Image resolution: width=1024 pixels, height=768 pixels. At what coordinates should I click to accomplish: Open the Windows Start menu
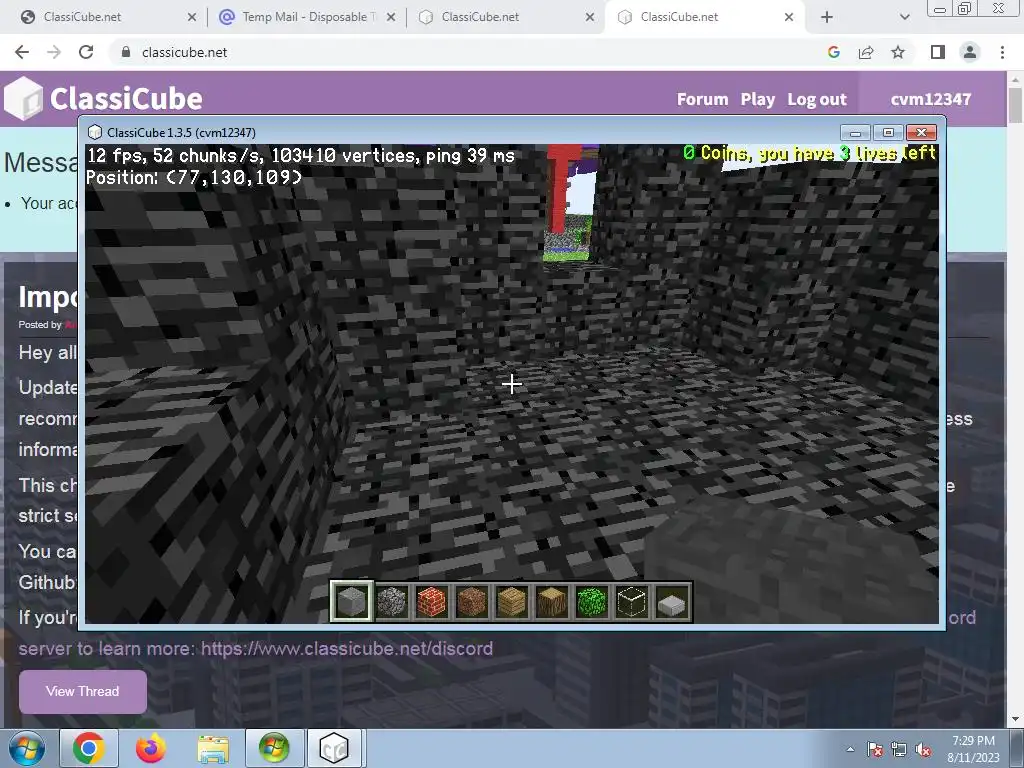click(27, 748)
